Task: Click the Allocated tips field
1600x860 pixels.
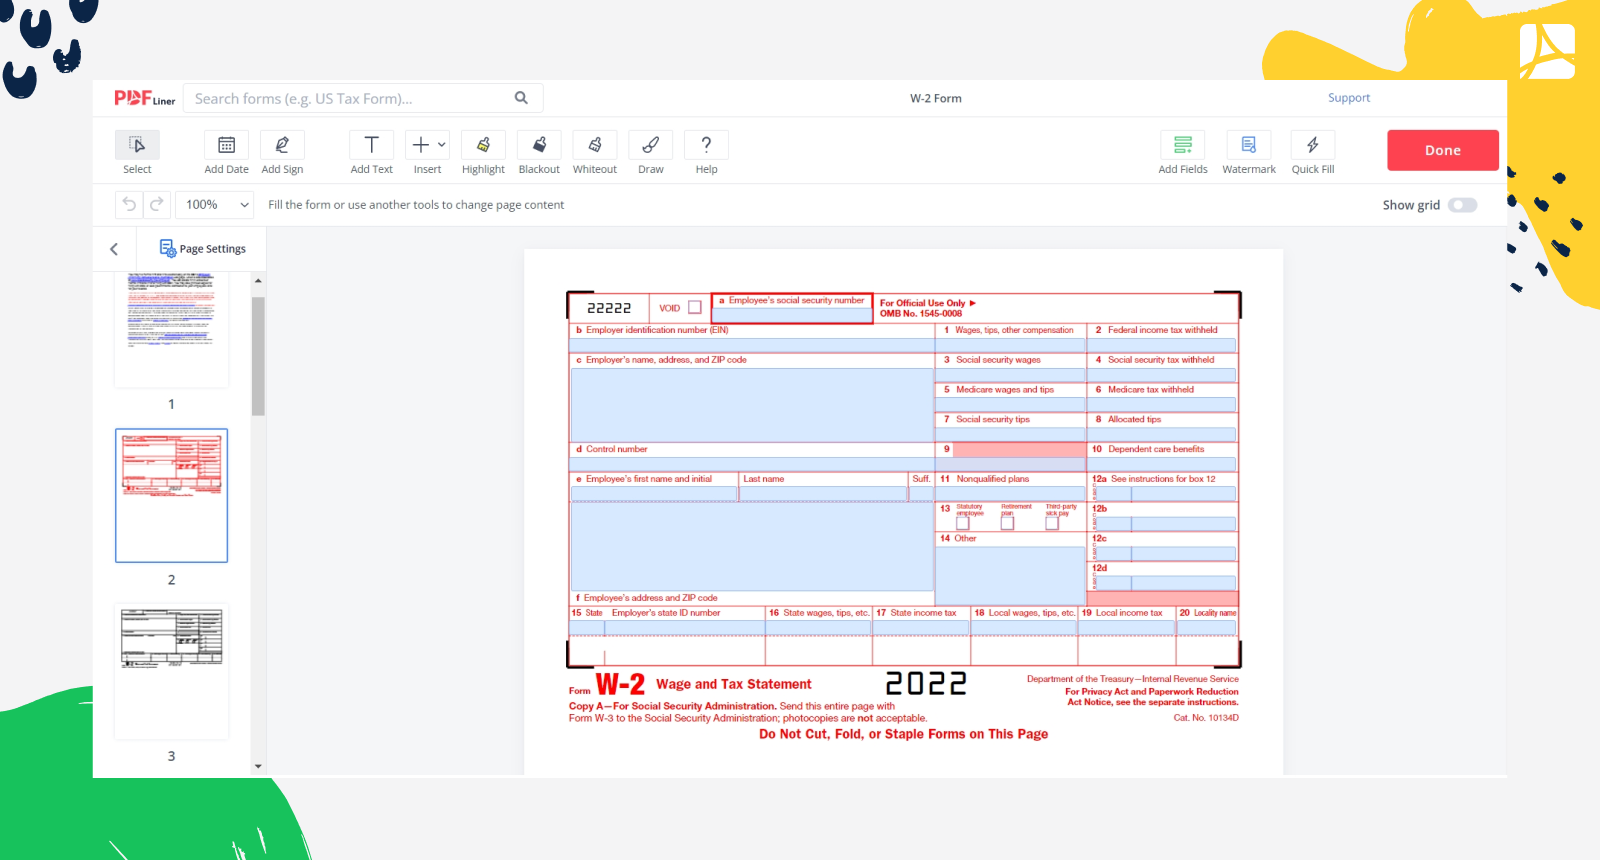Action: 1162,434
